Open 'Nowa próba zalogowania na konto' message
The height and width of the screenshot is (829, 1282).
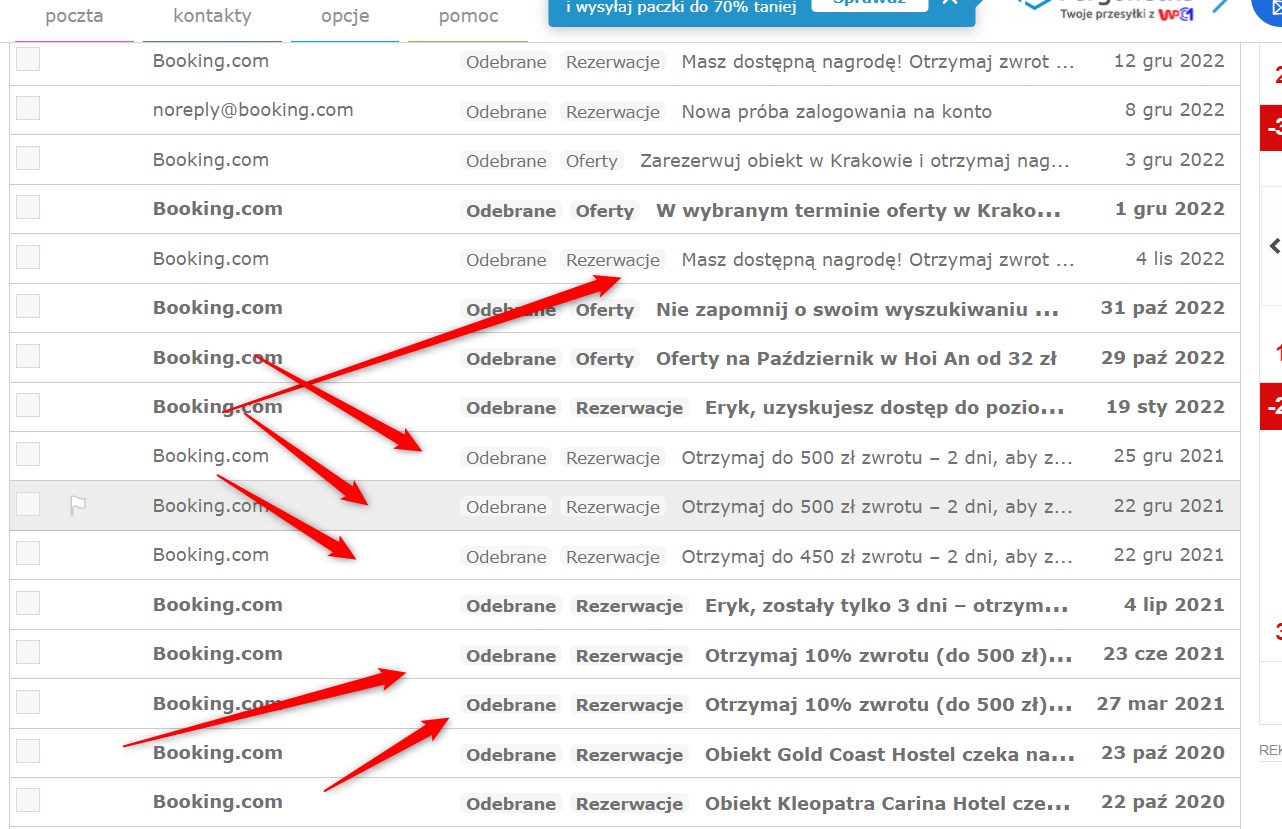[836, 112]
